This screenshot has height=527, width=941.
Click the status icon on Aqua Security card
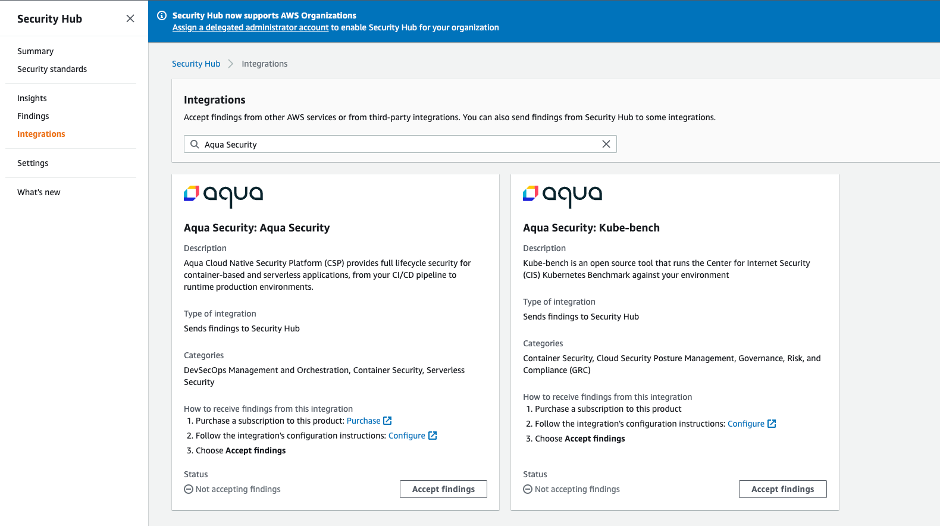pos(188,489)
